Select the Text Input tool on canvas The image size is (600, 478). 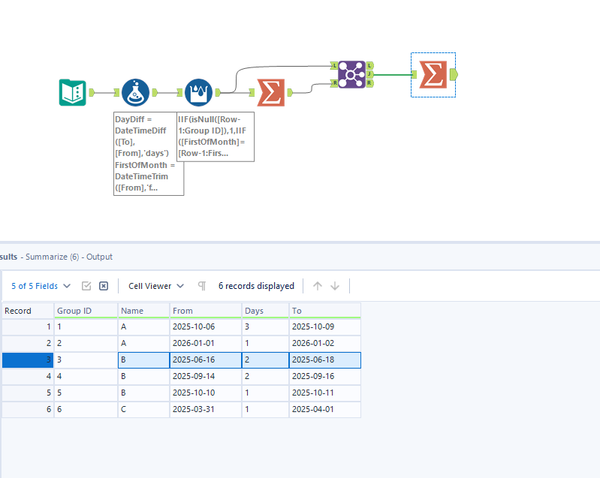[x=72, y=92]
